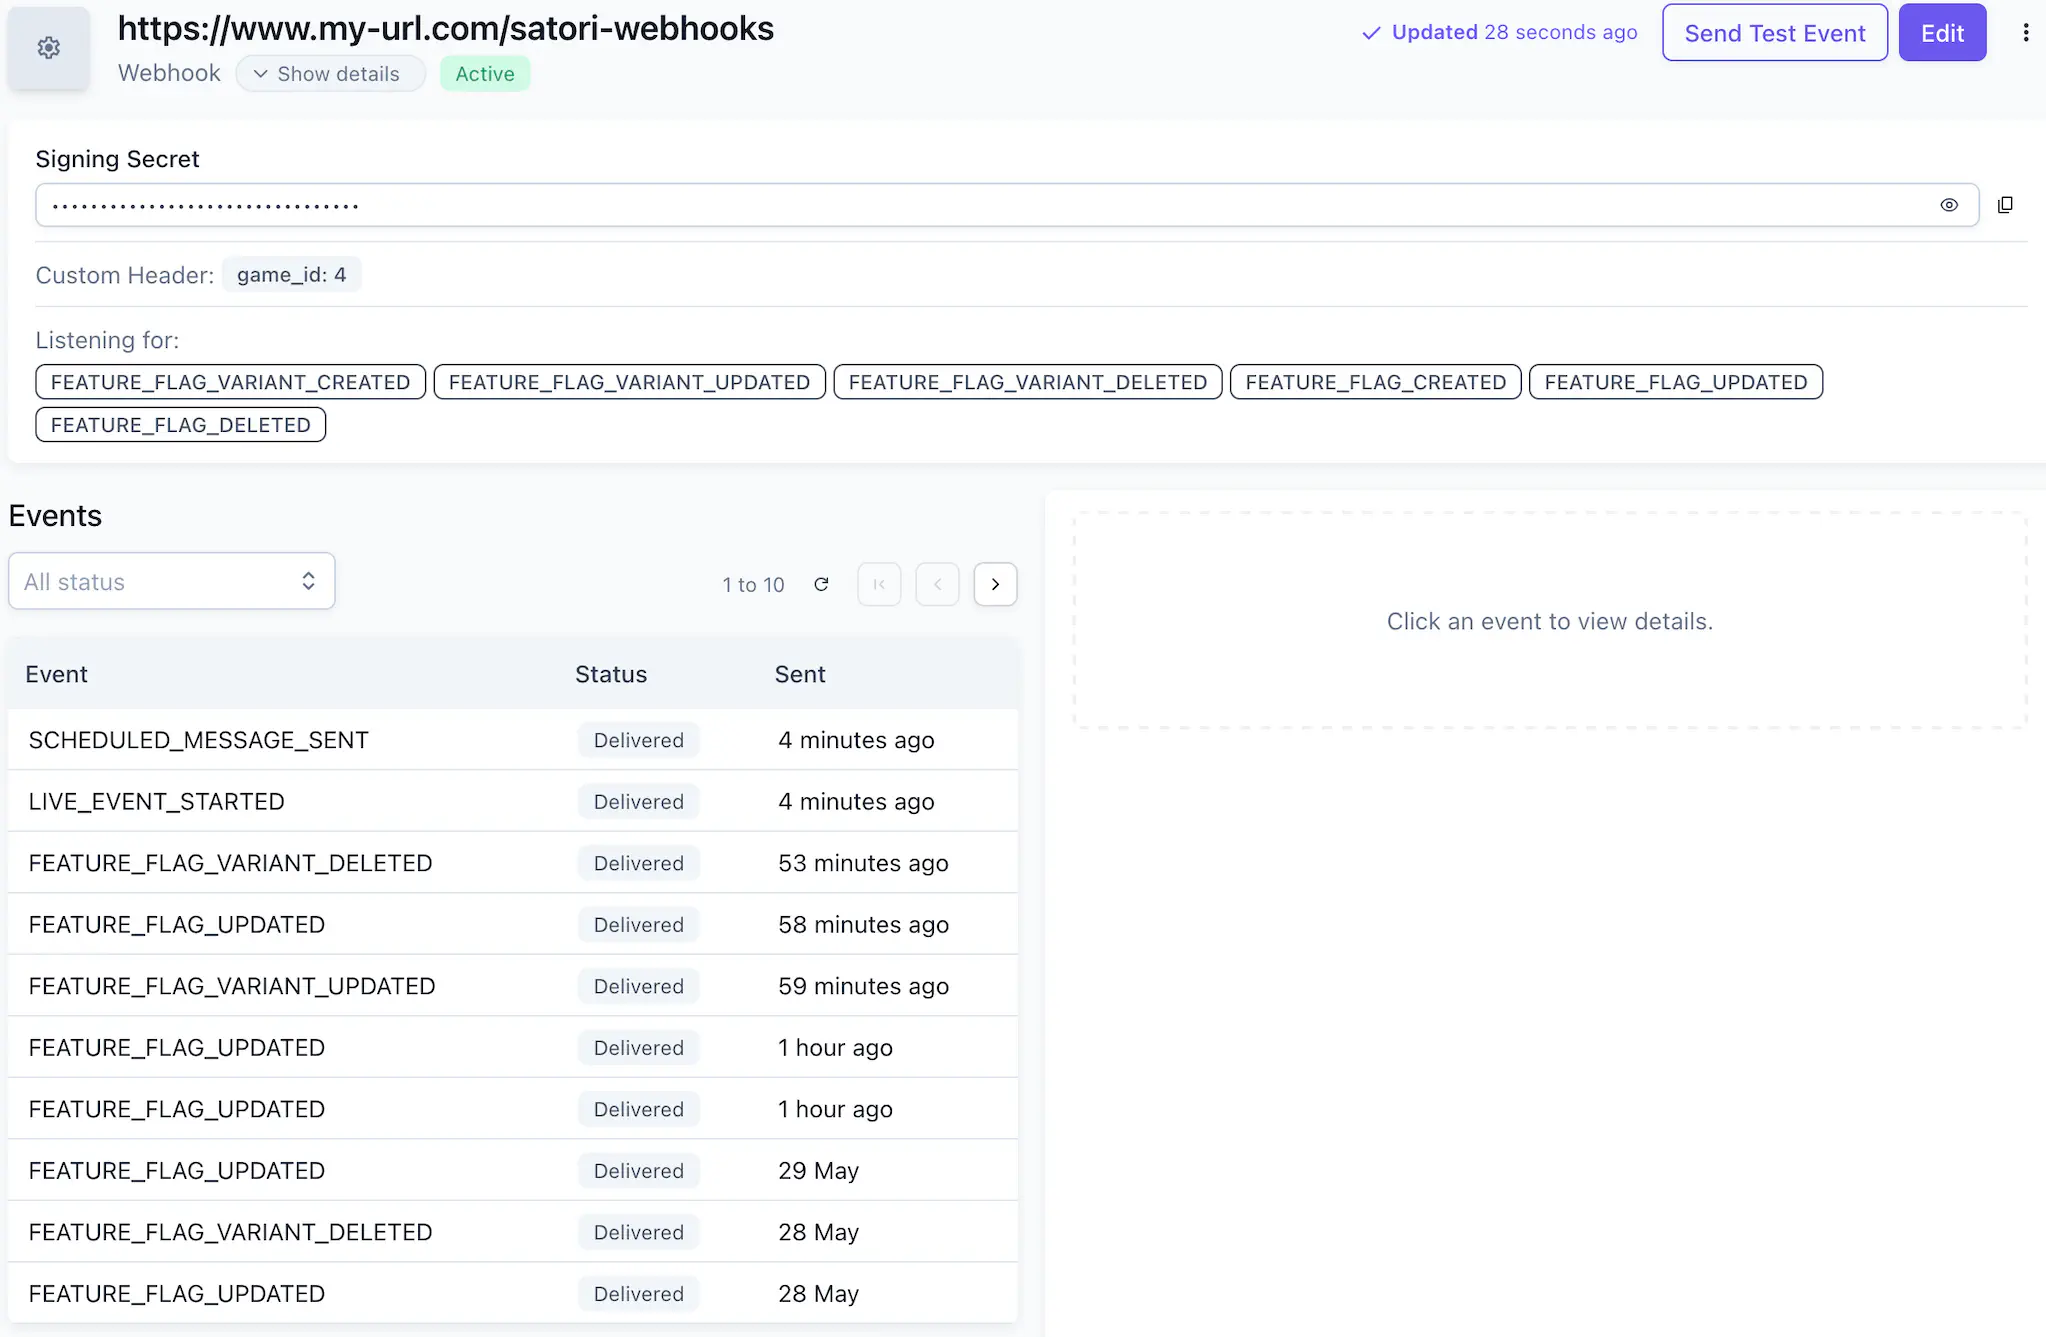Go to next page of events

[x=995, y=584]
